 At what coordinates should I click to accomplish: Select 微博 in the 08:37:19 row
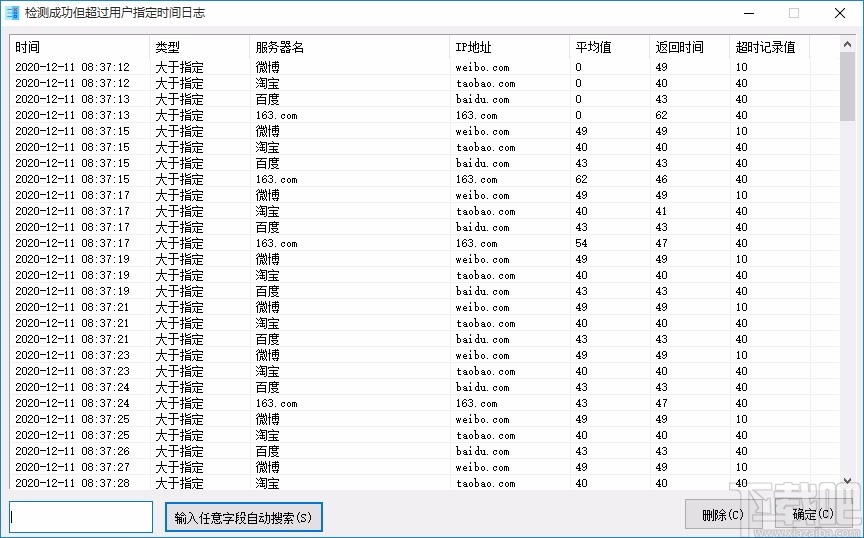[x=267, y=259]
